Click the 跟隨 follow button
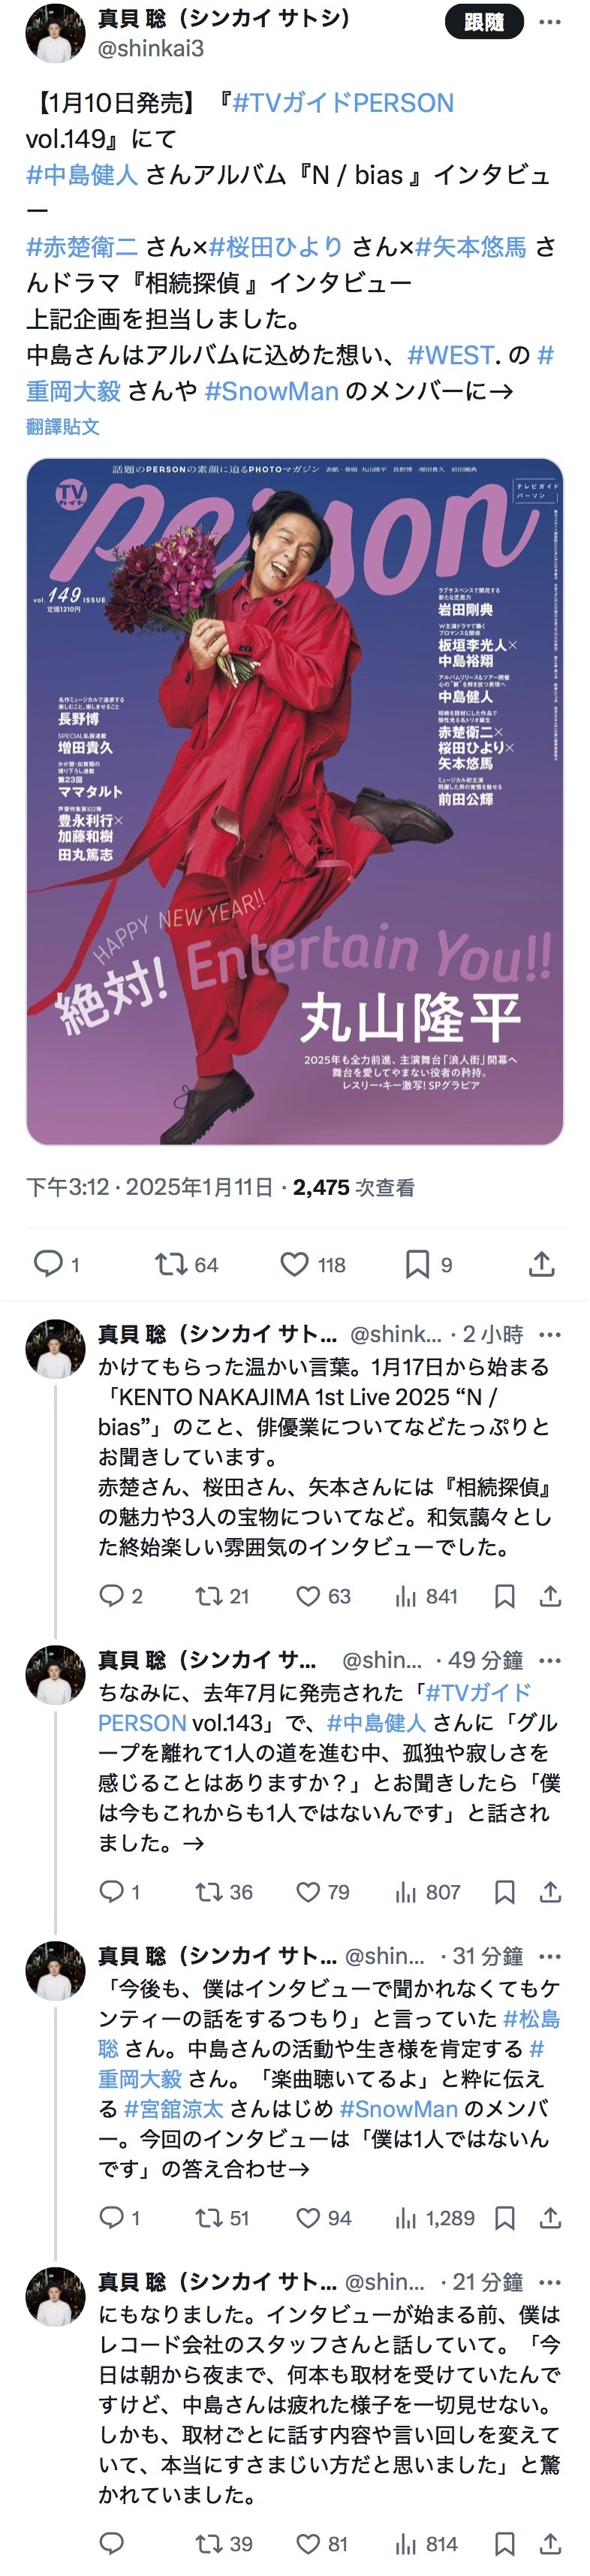This screenshot has height=2576, width=590. (x=484, y=22)
